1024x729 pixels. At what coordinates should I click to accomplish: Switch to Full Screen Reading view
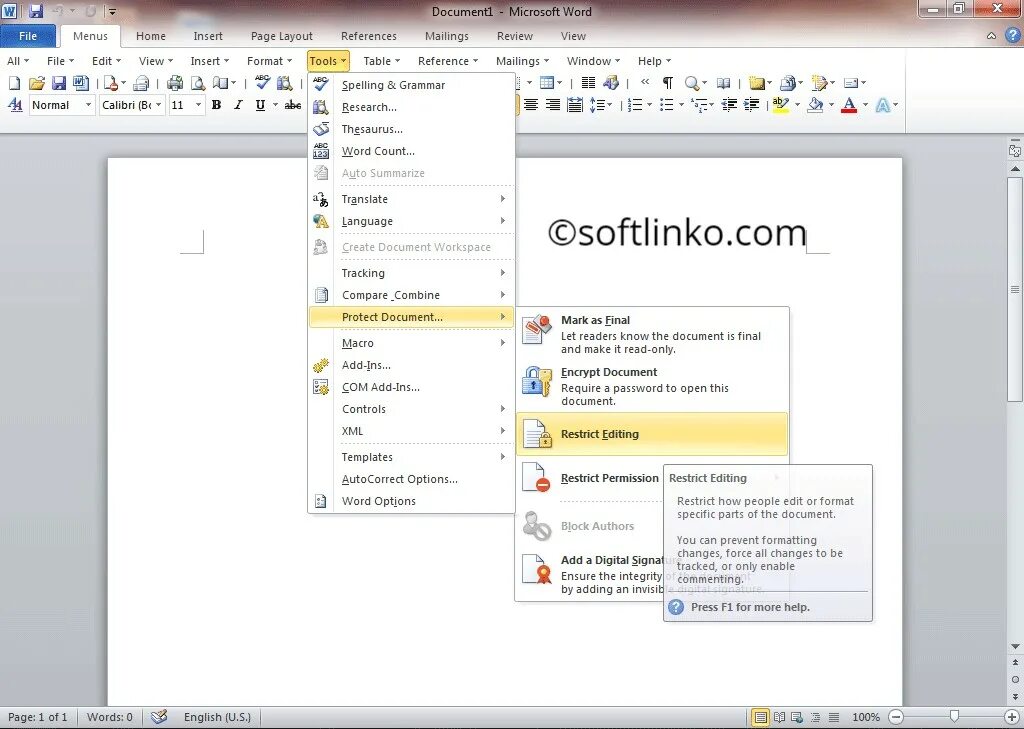coord(779,717)
